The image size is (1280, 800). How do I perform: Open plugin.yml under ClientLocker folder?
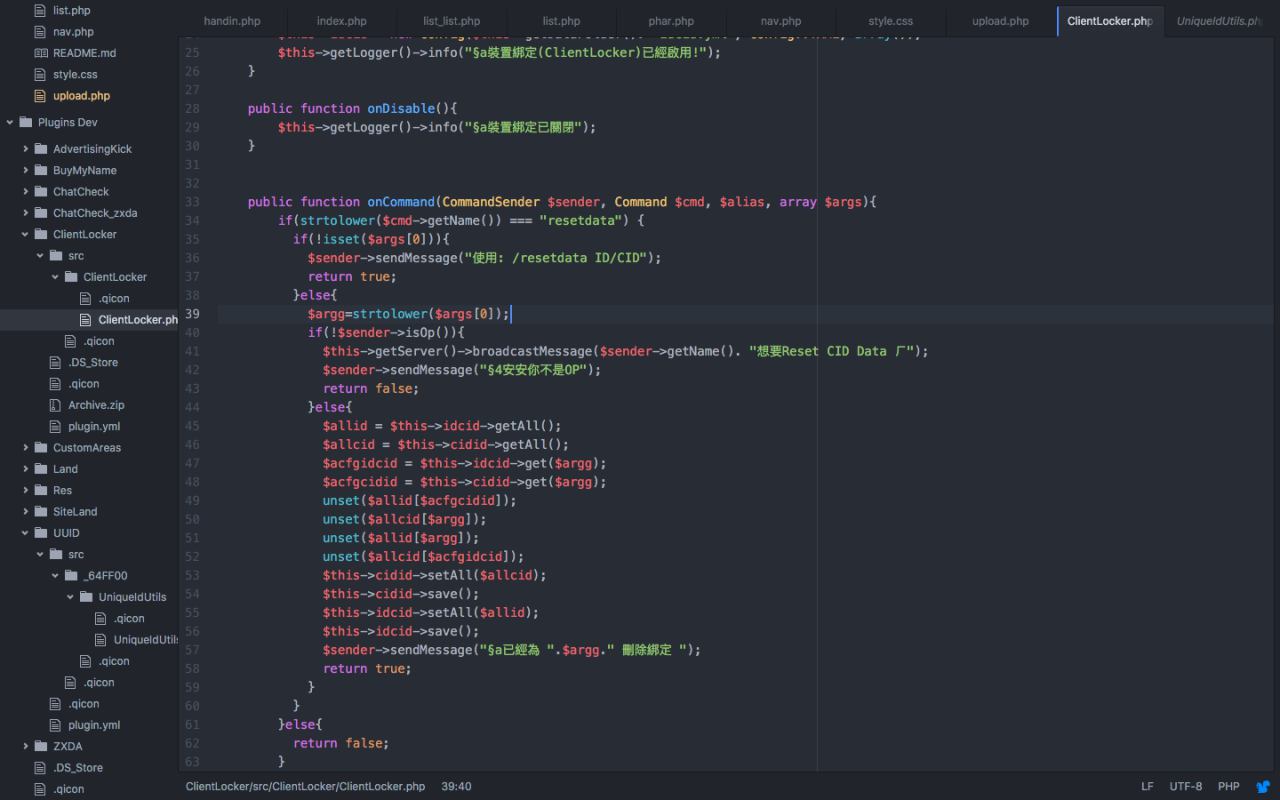coord(94,426)
